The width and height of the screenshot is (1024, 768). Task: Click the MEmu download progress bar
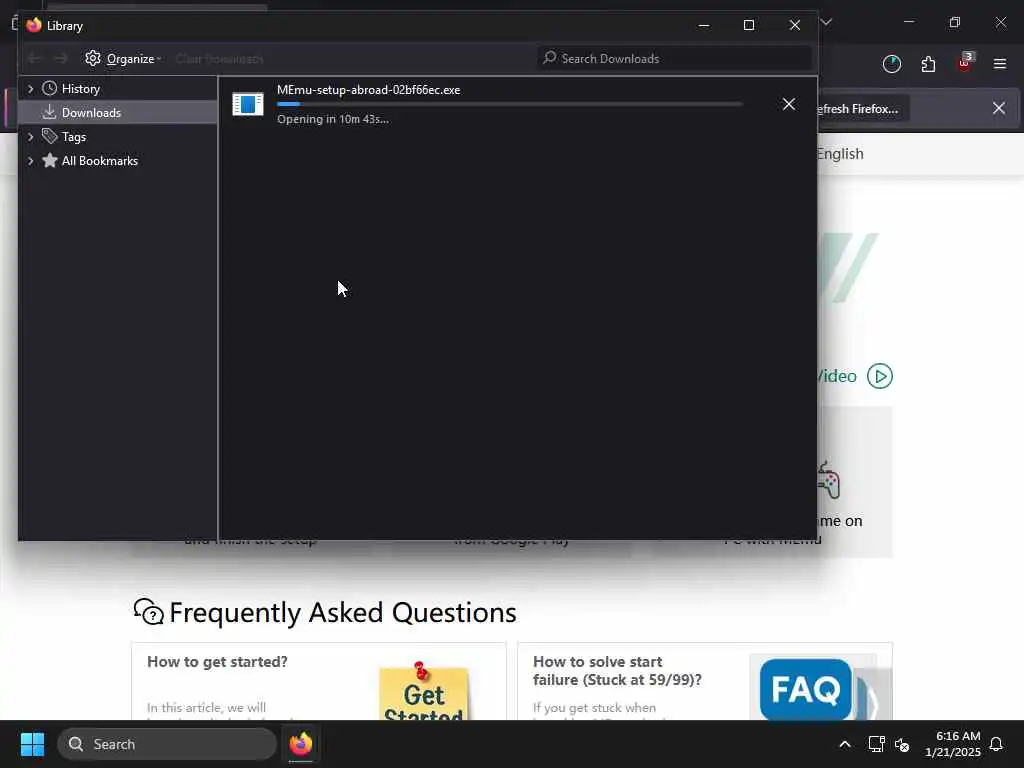(510, 104)
